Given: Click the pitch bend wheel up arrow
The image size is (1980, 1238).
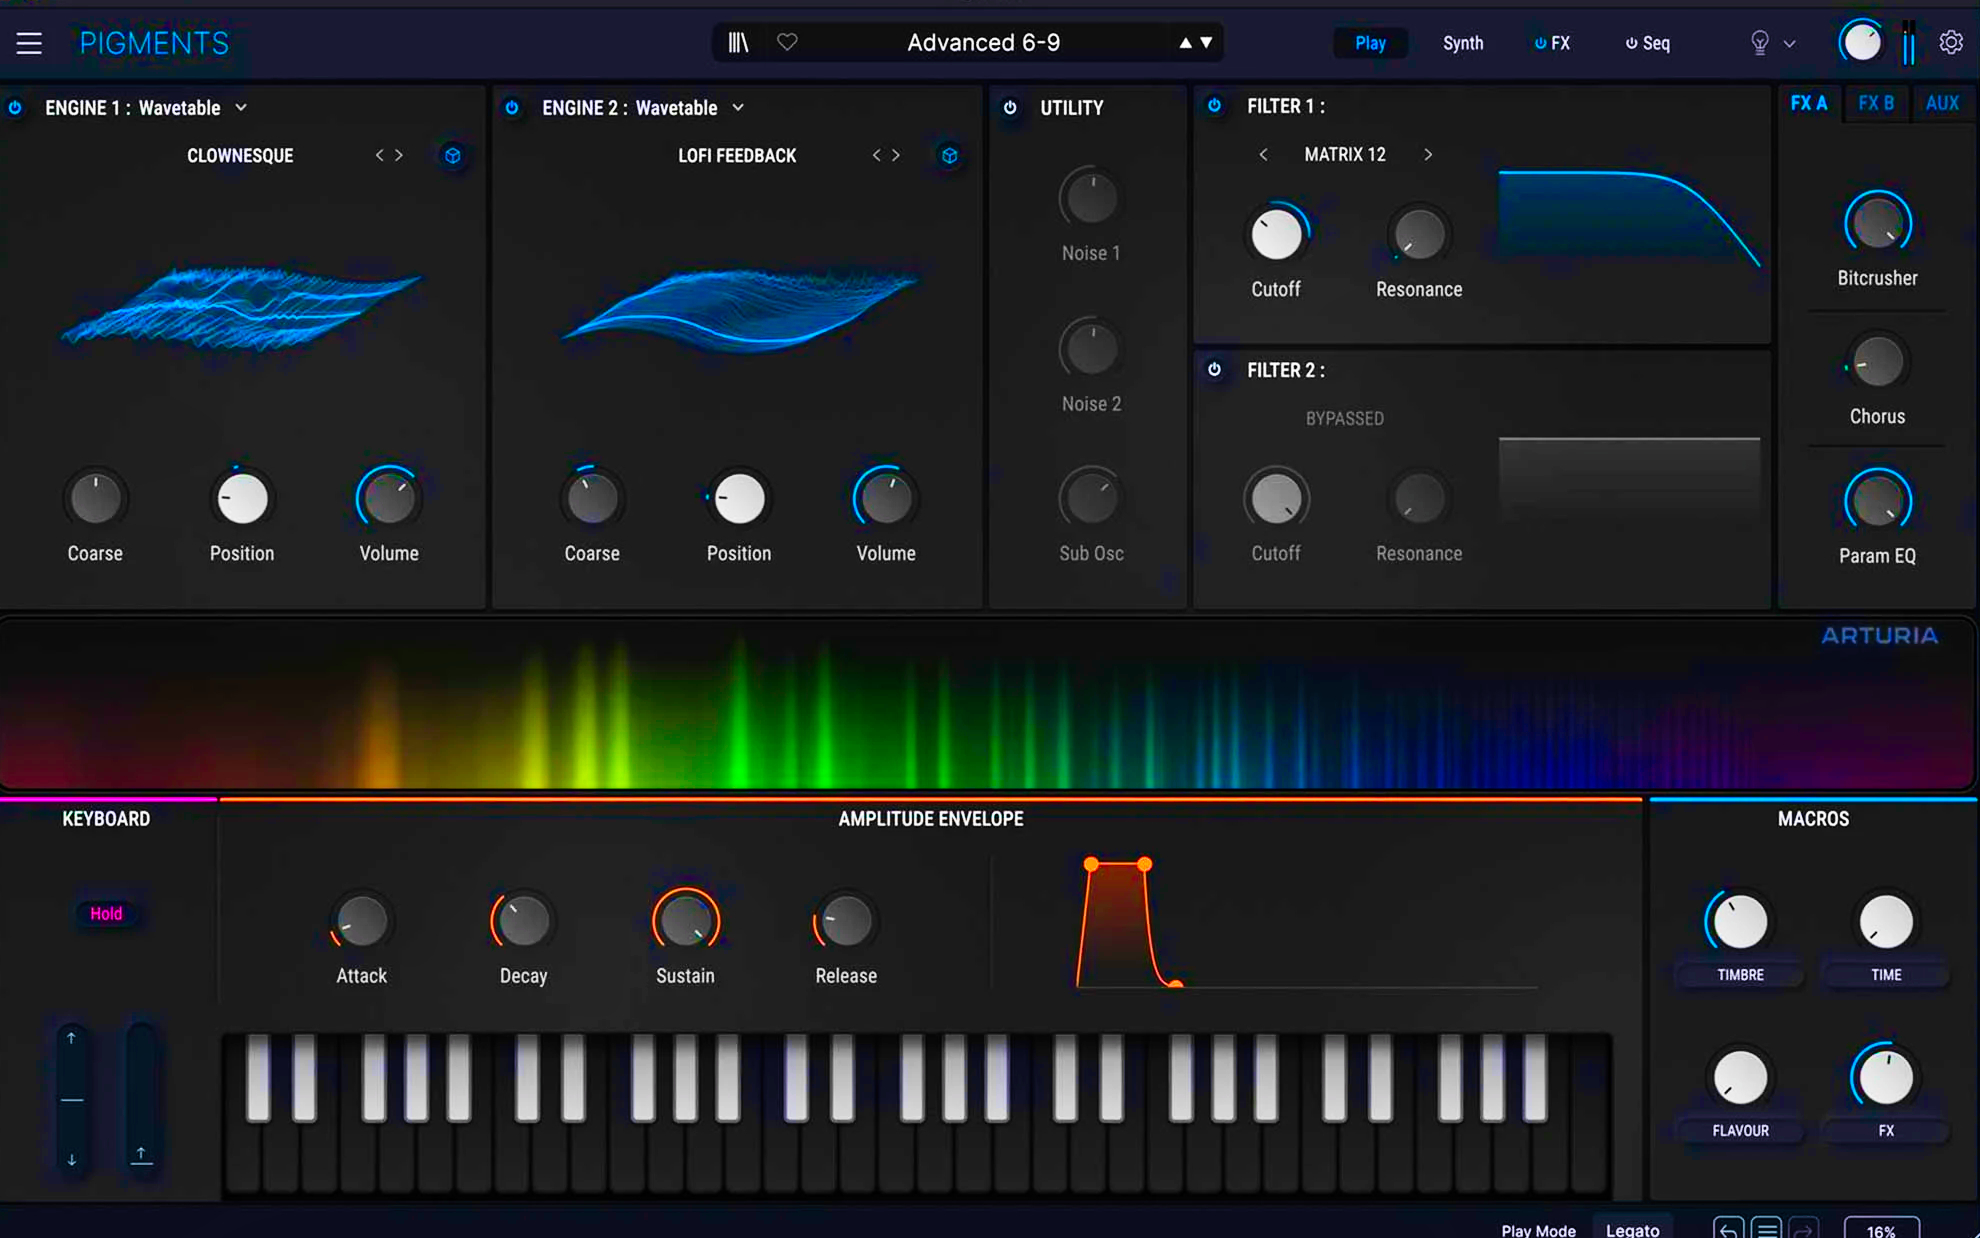Looking at the screenshot, I should tap(71, 1038).
